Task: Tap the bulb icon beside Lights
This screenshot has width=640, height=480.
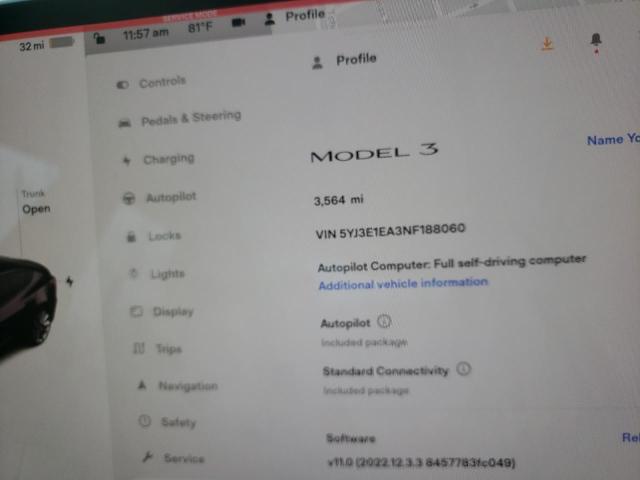Action: click(133, 273)
